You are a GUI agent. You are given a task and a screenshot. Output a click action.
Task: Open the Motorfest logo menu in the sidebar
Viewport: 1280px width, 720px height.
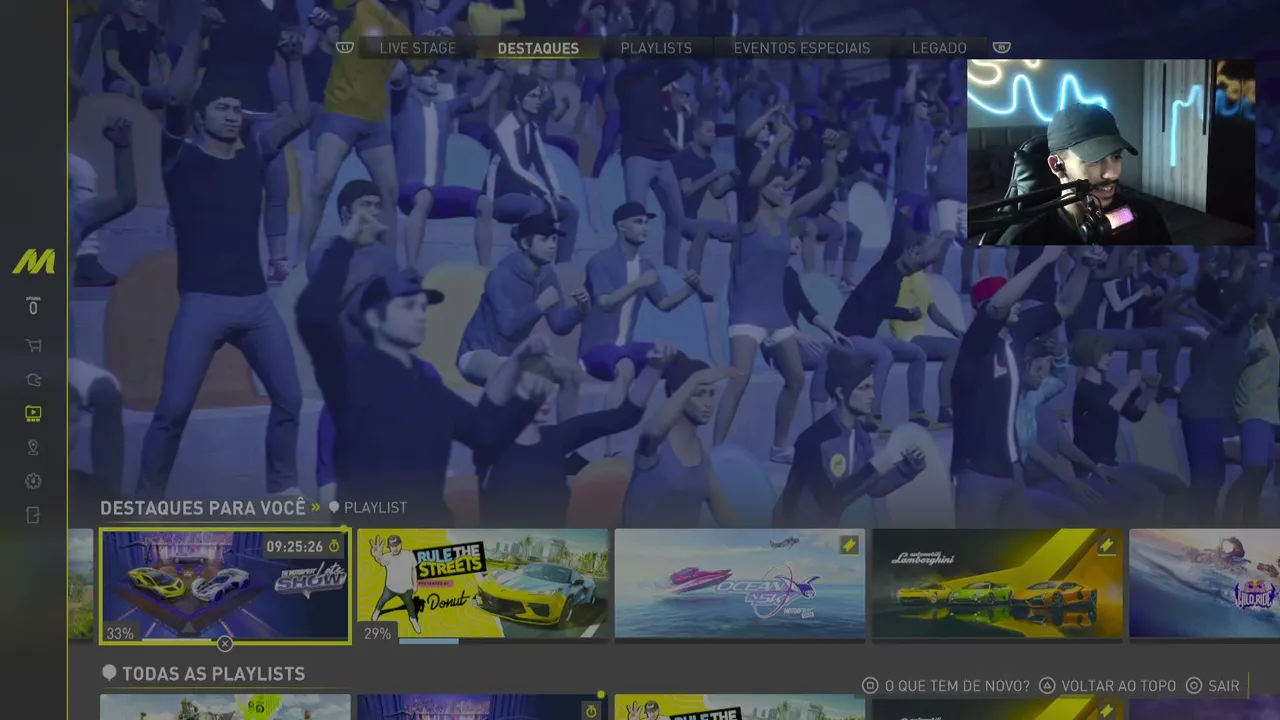(x=33, y=262)
